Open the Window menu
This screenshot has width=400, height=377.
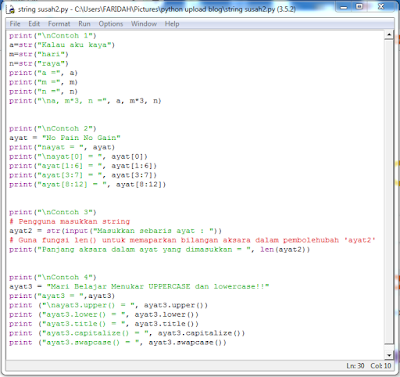(x=144, y=24)
